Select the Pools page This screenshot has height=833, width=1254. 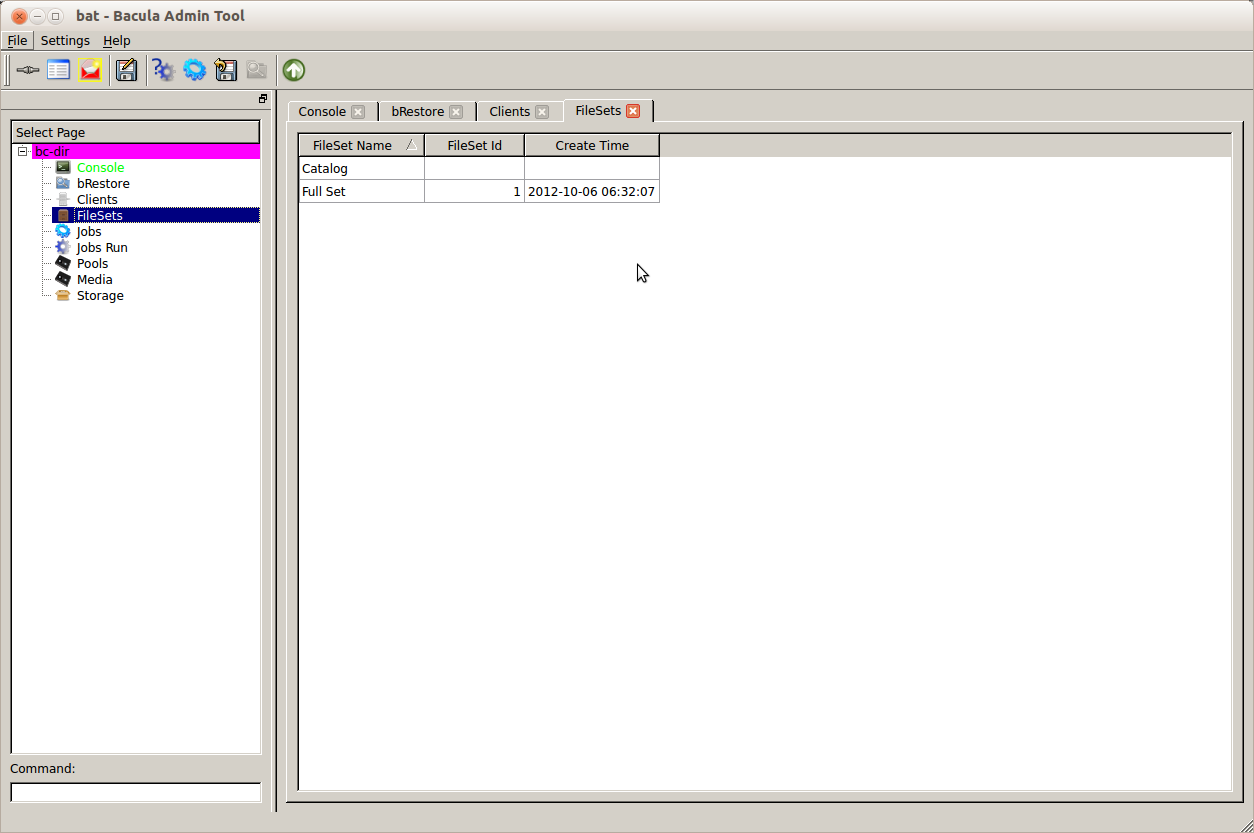tap(93, 263)
